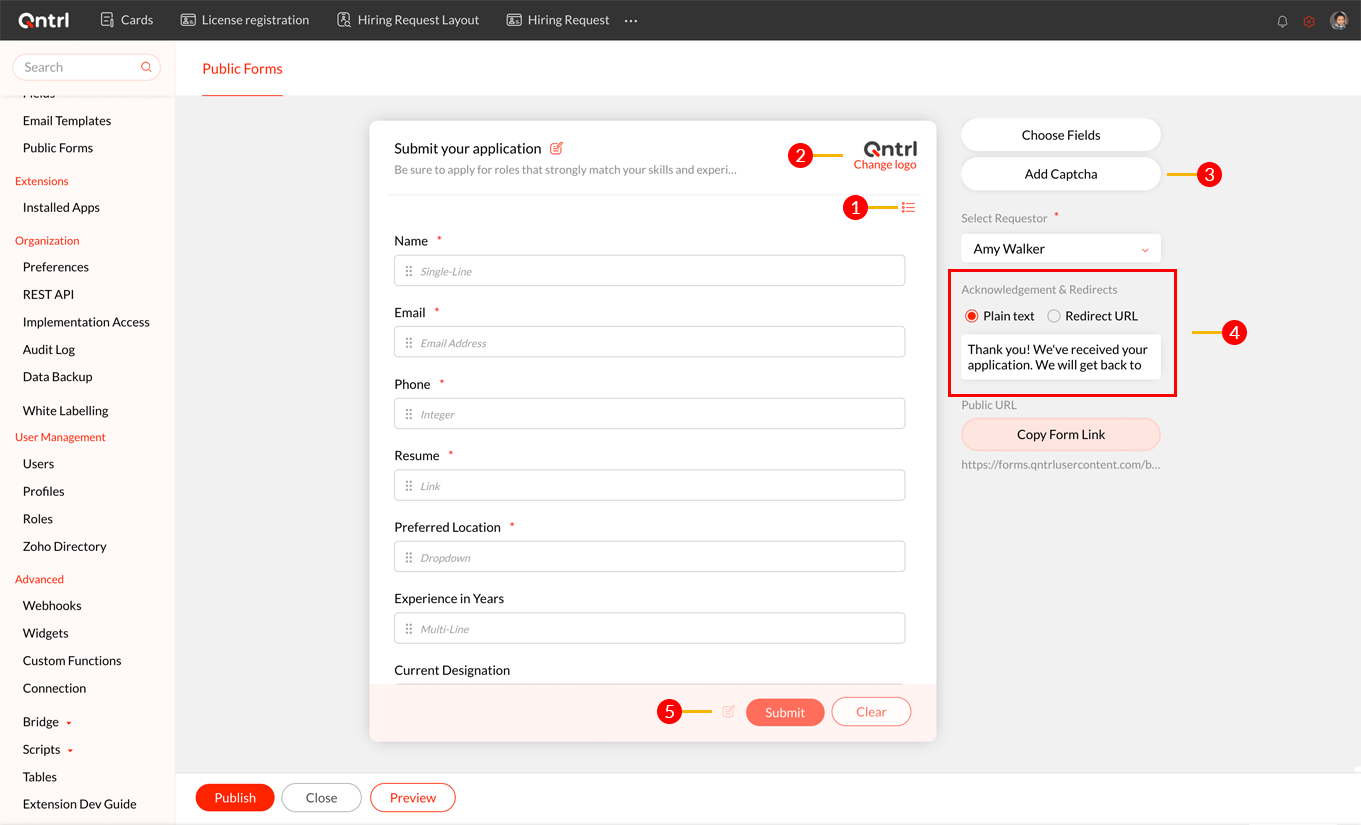The width and height of the screenshot is (1361, 825).
Task: Open Installed Apps in sidebar
Action: pyautogui.click(x=61, y=208)
